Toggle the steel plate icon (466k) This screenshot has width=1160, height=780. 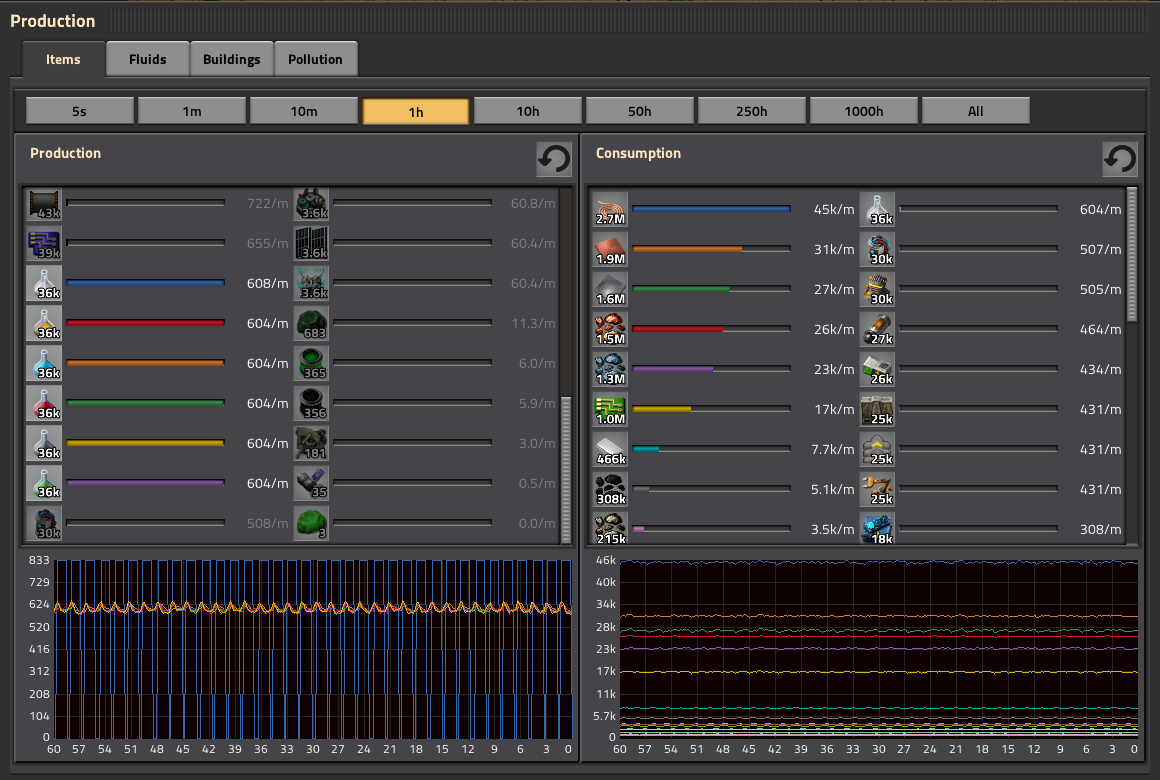(610, 449)
